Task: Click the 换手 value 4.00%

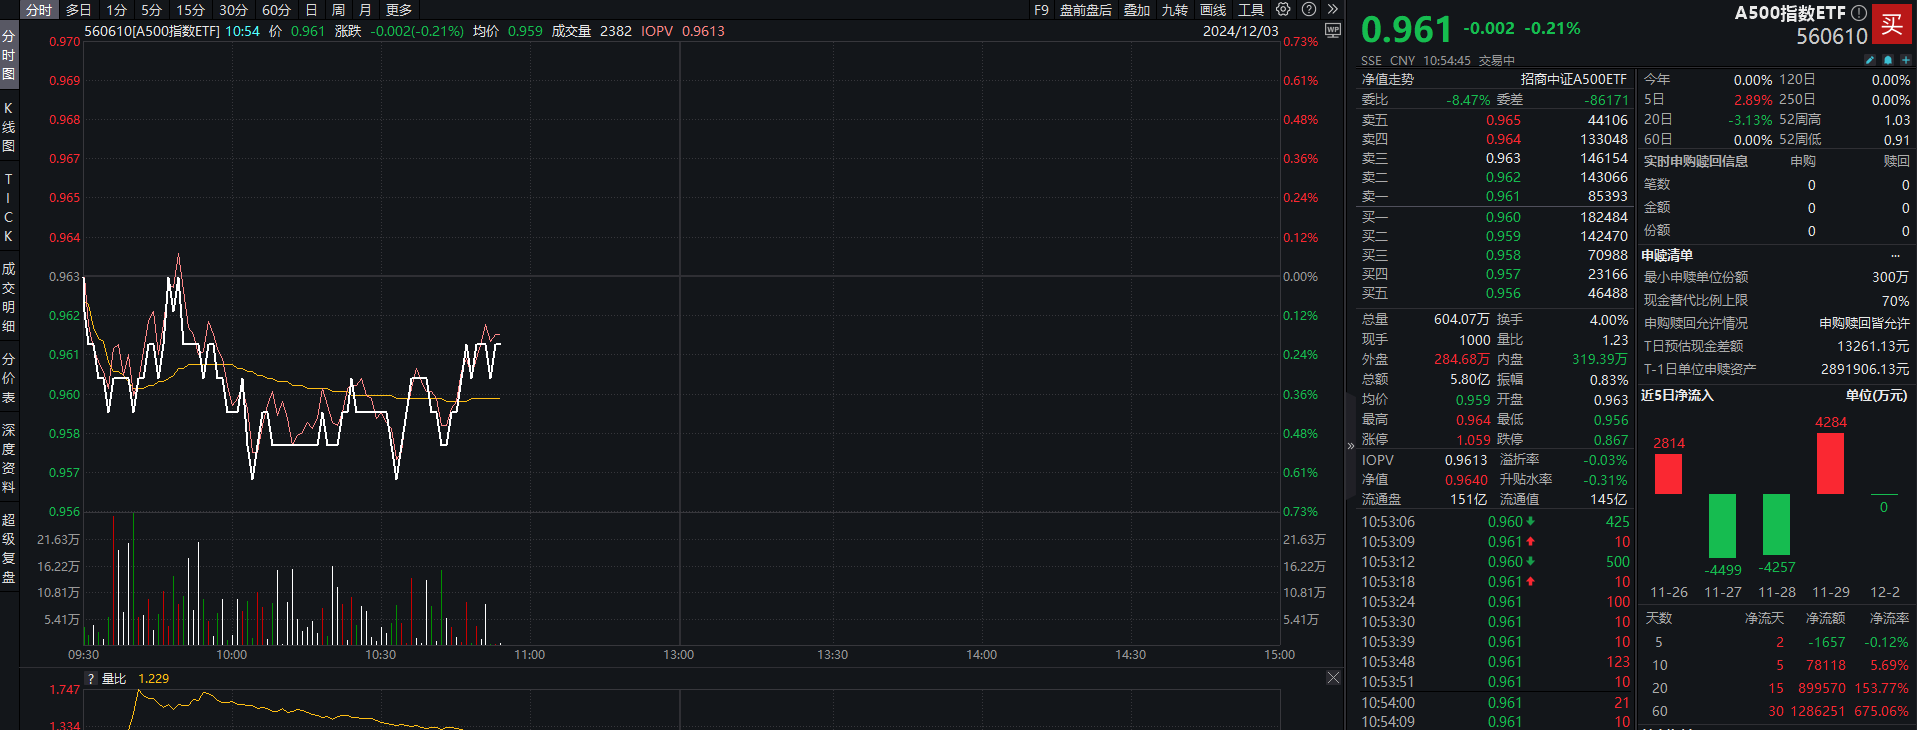Action: pos(1609,320)
